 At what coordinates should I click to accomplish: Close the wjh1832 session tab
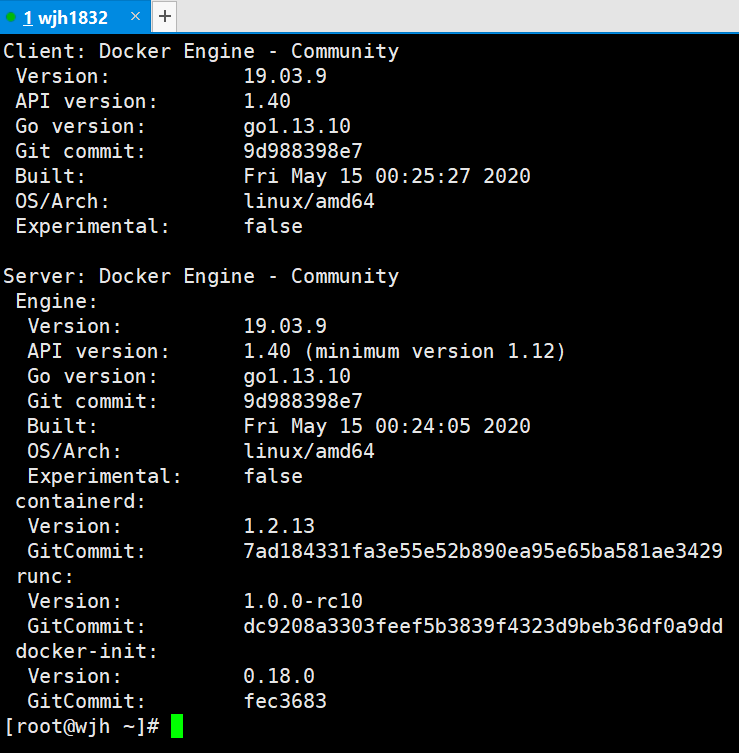coord(134,17)
